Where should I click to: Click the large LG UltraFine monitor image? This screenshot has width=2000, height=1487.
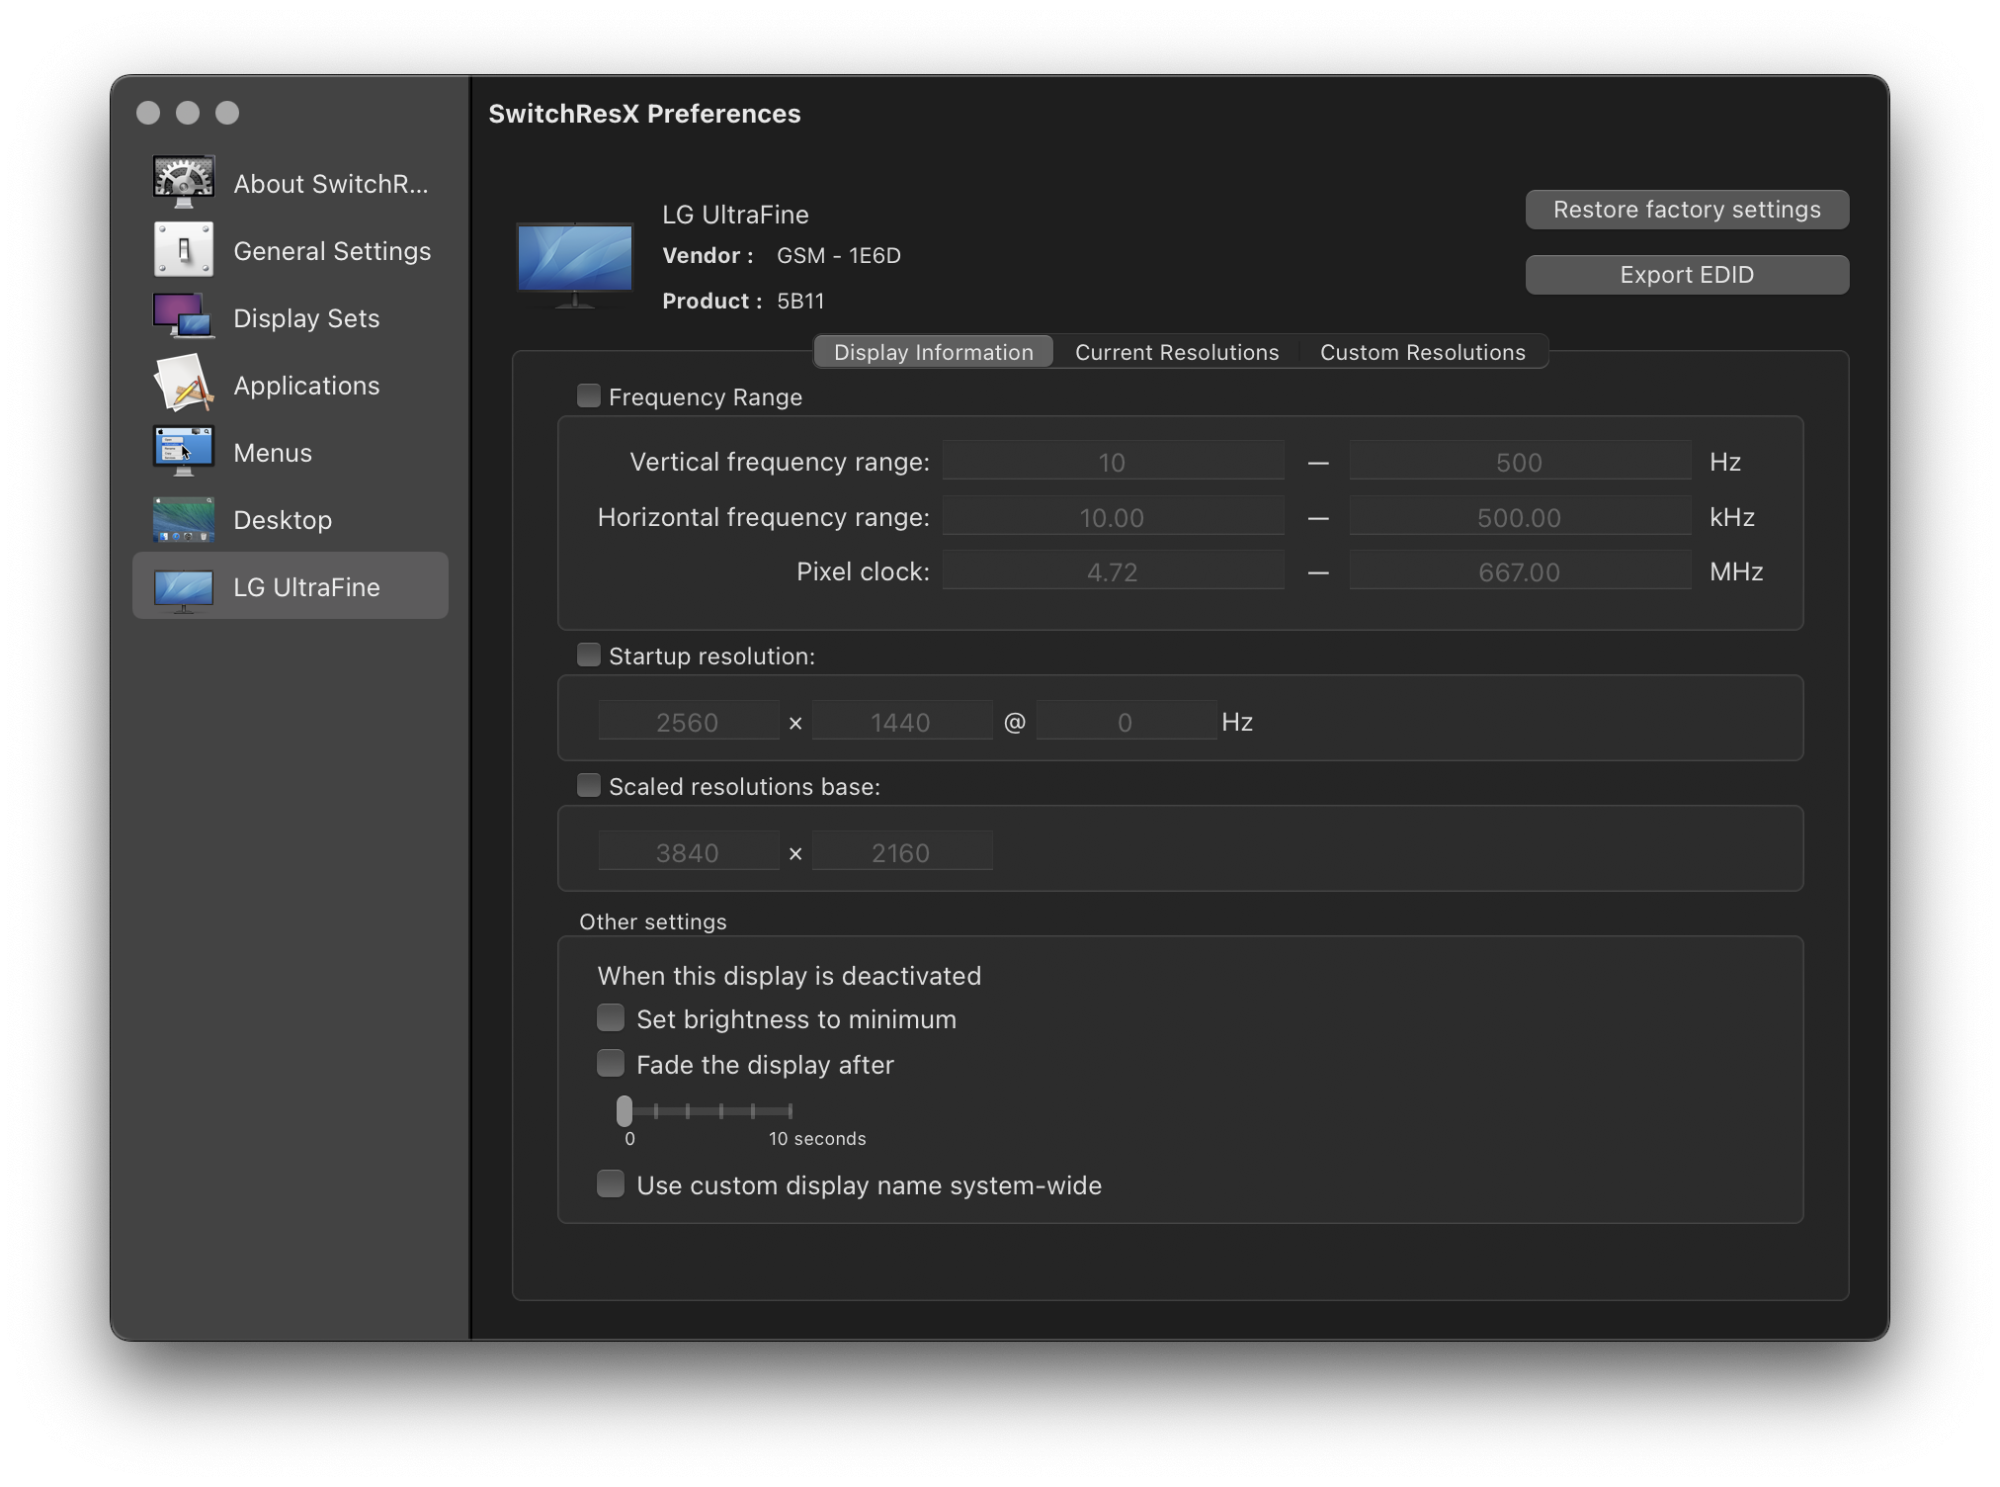click(x=575, y=264)
